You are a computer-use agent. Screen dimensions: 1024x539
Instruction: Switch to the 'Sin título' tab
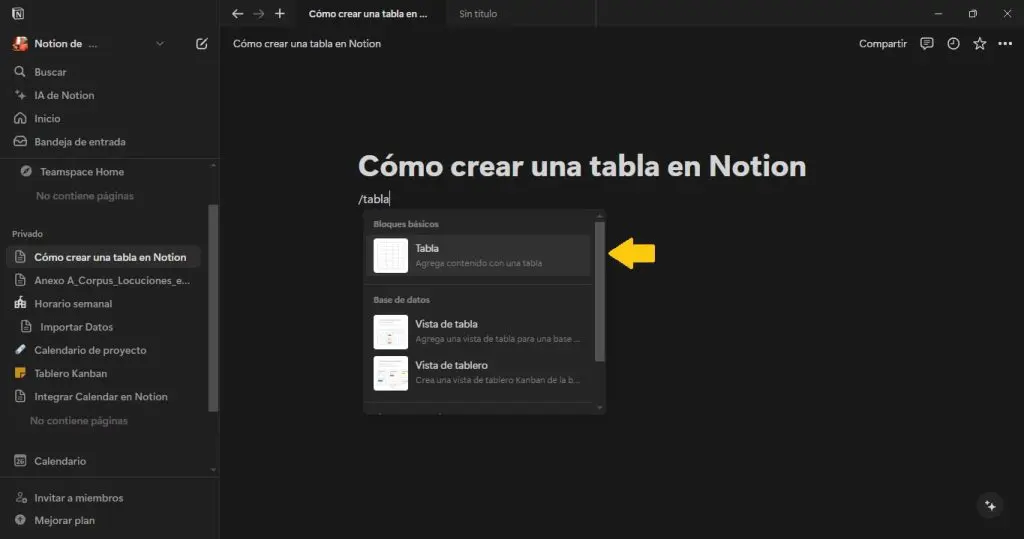point(477,14)
